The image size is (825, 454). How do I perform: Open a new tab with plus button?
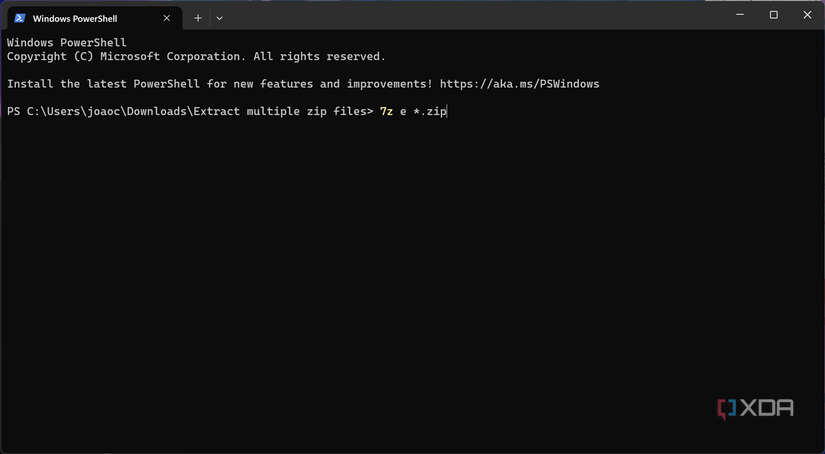tap(198, 18)
